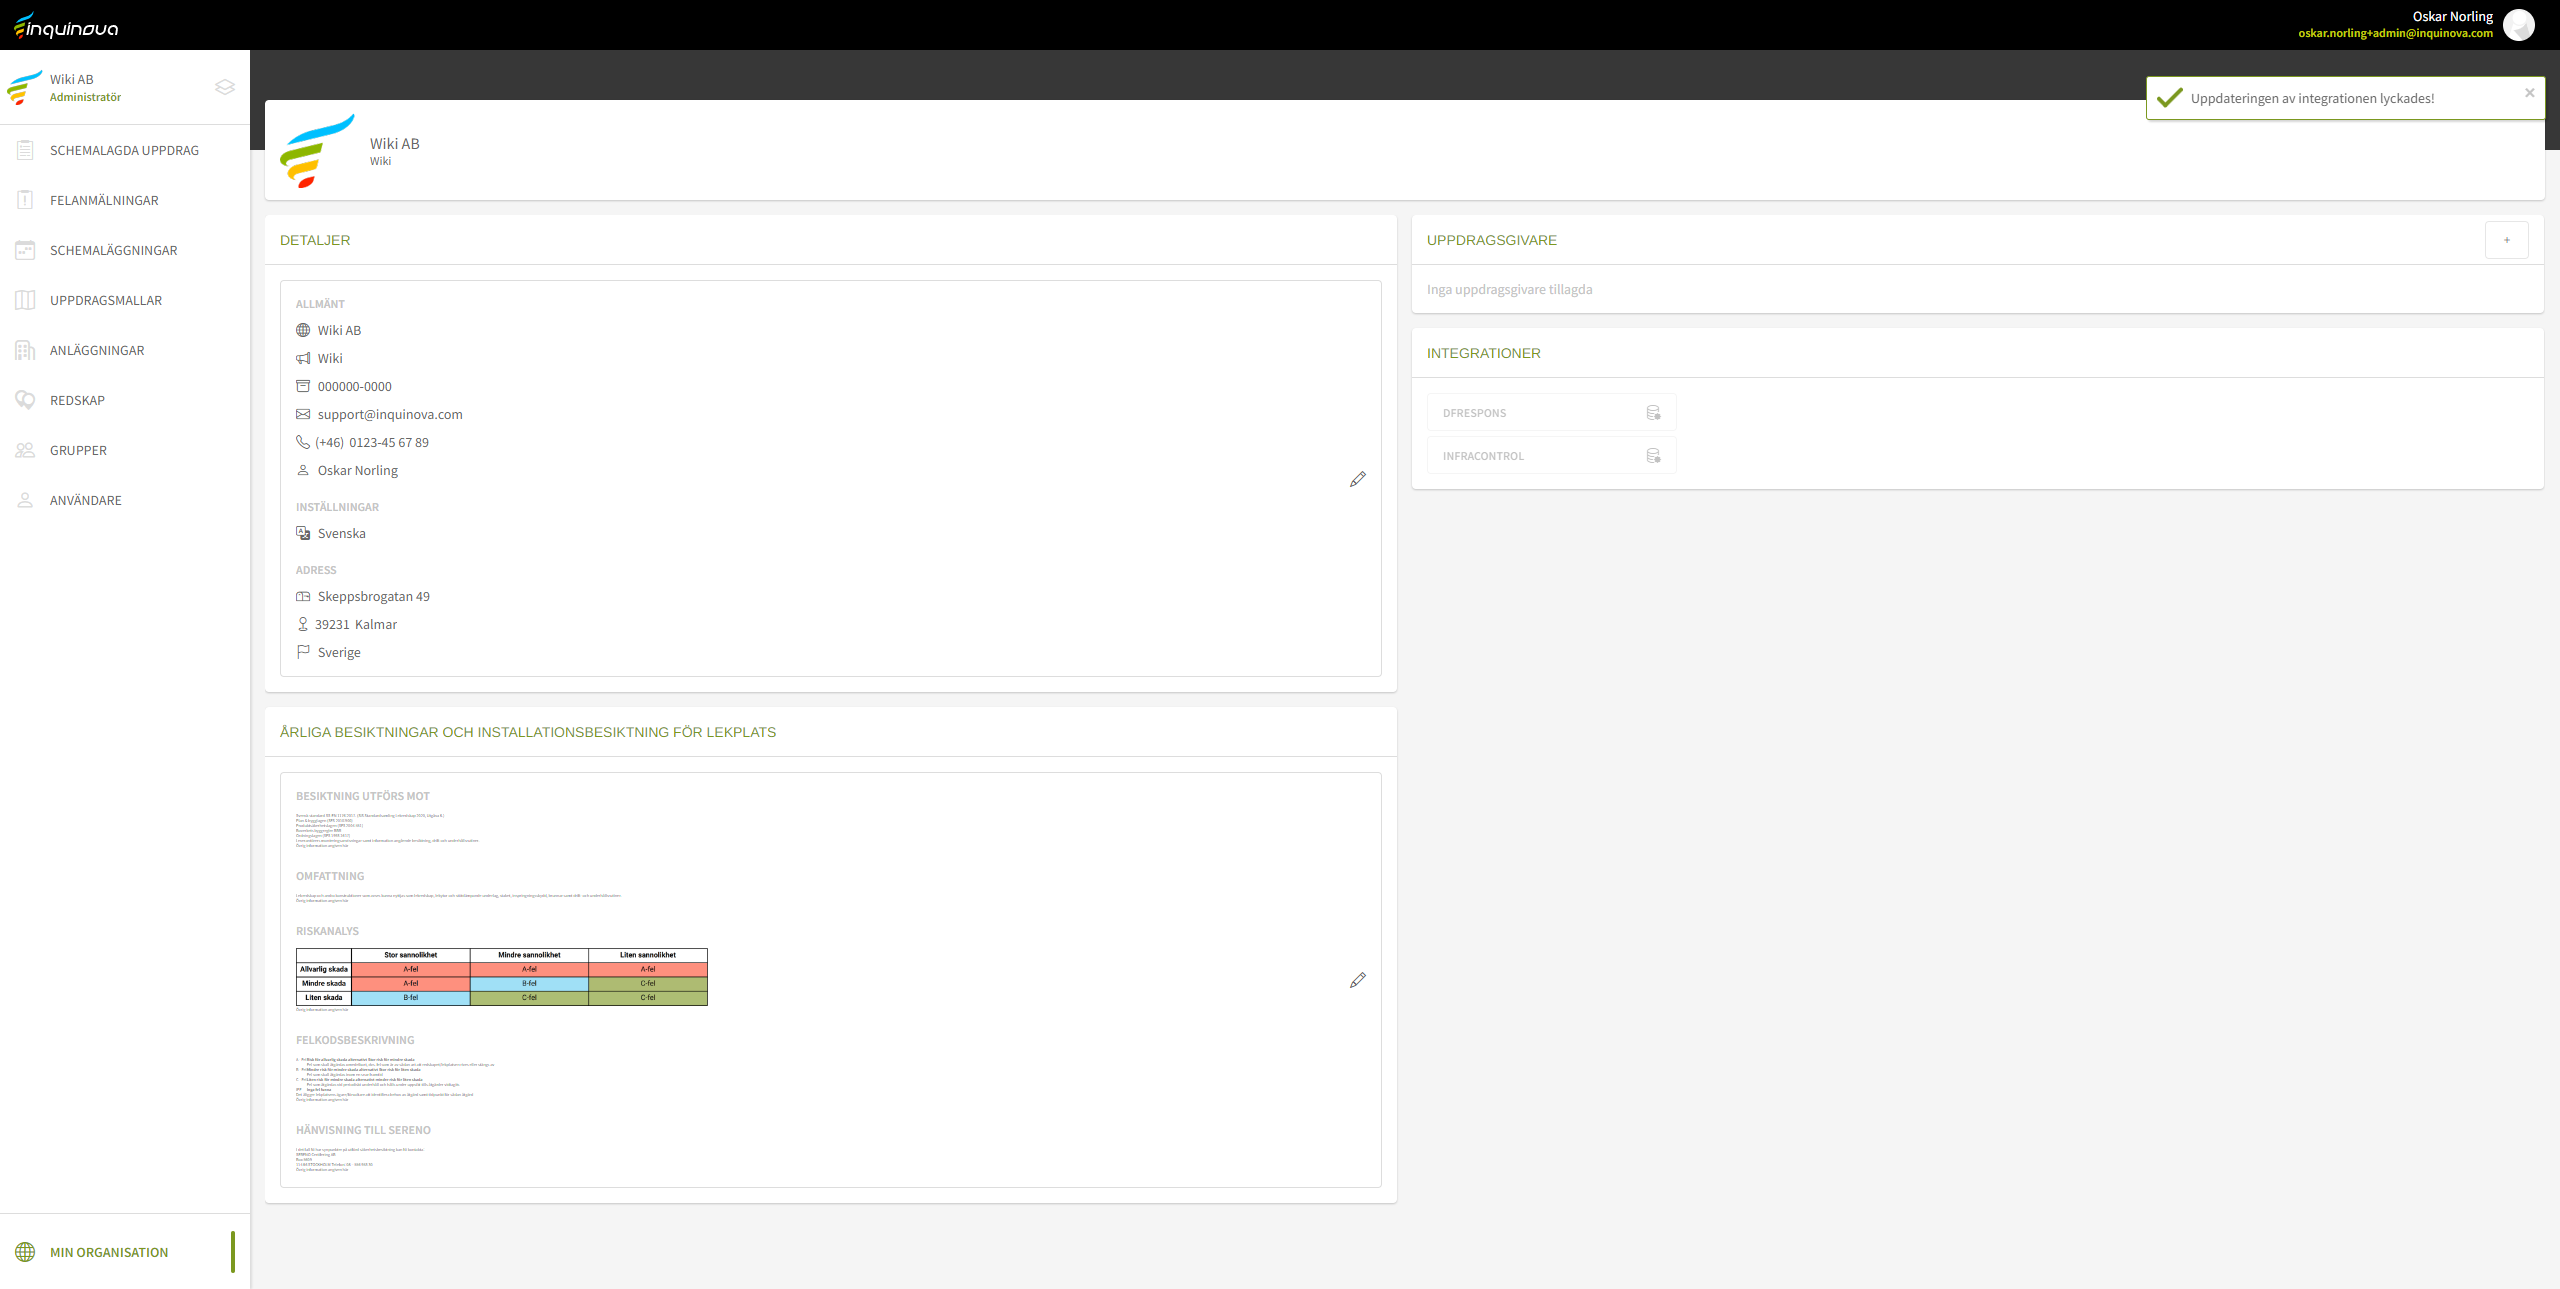Close the integration updated notification
The width and height of the screenshot is (2560, 1289).
2529,93
